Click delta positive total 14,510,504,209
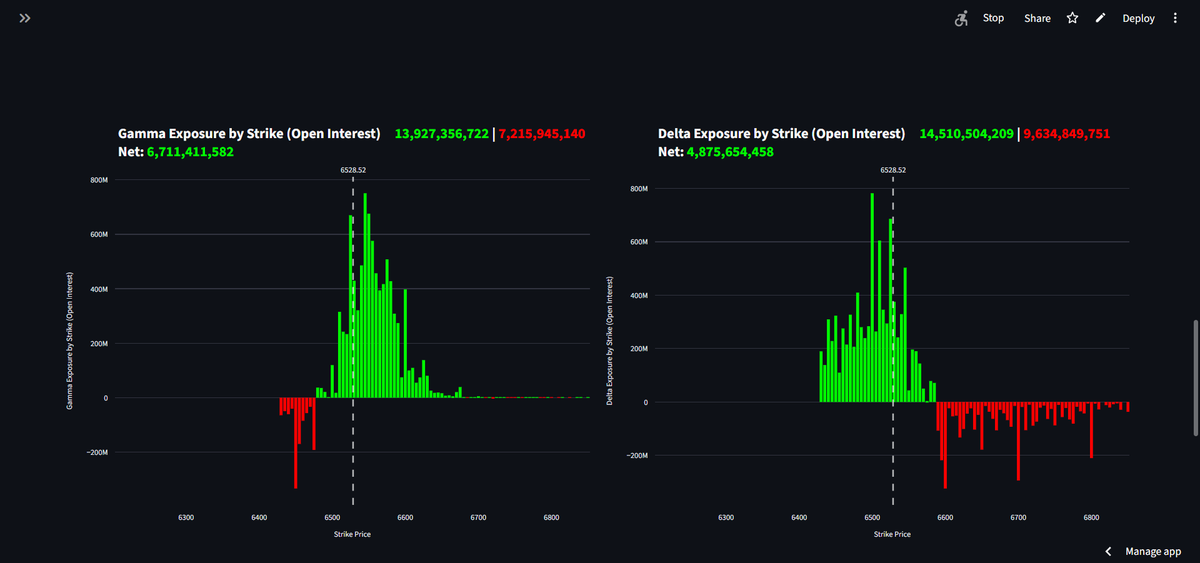Image resolution: width=1200 pixels, height=563 pixels. click(x=967, y=133)
